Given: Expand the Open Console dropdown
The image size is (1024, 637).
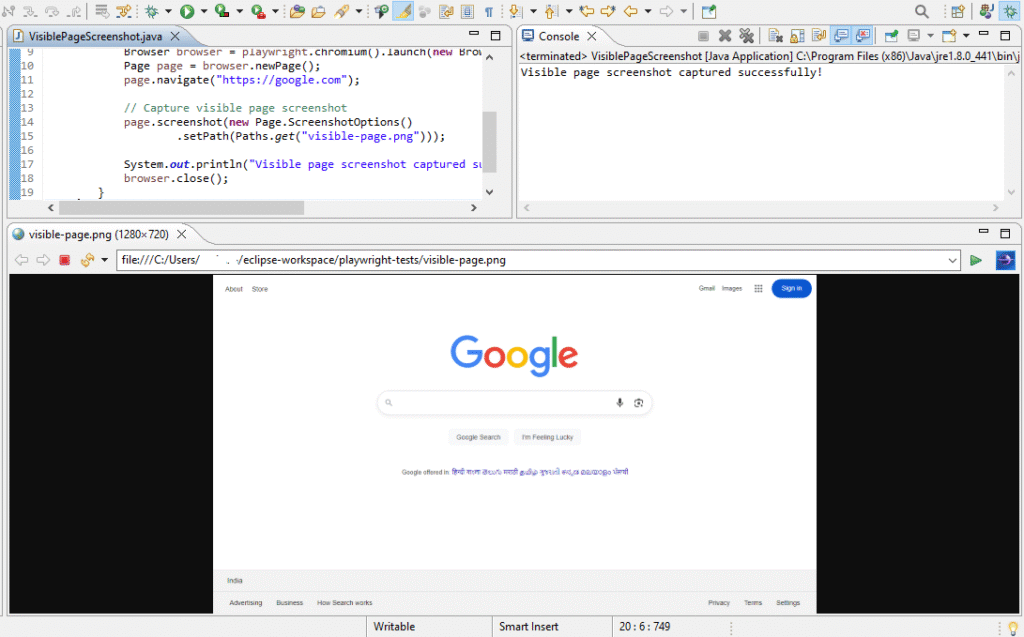Looking at the screenshot, I should [x=966, y=35].
